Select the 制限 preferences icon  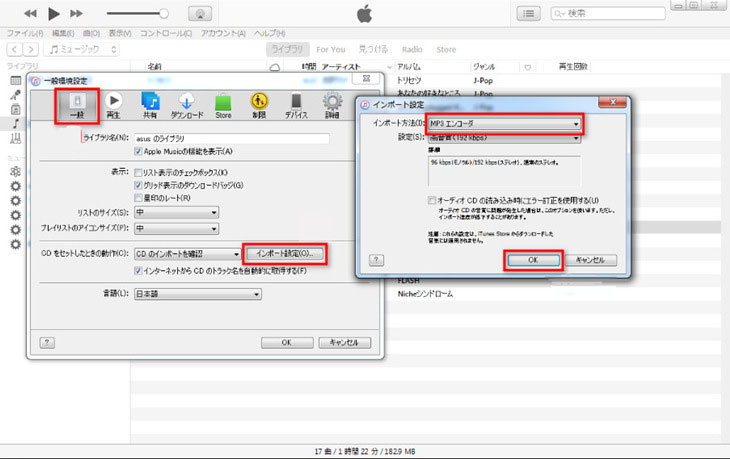(259, 106)
